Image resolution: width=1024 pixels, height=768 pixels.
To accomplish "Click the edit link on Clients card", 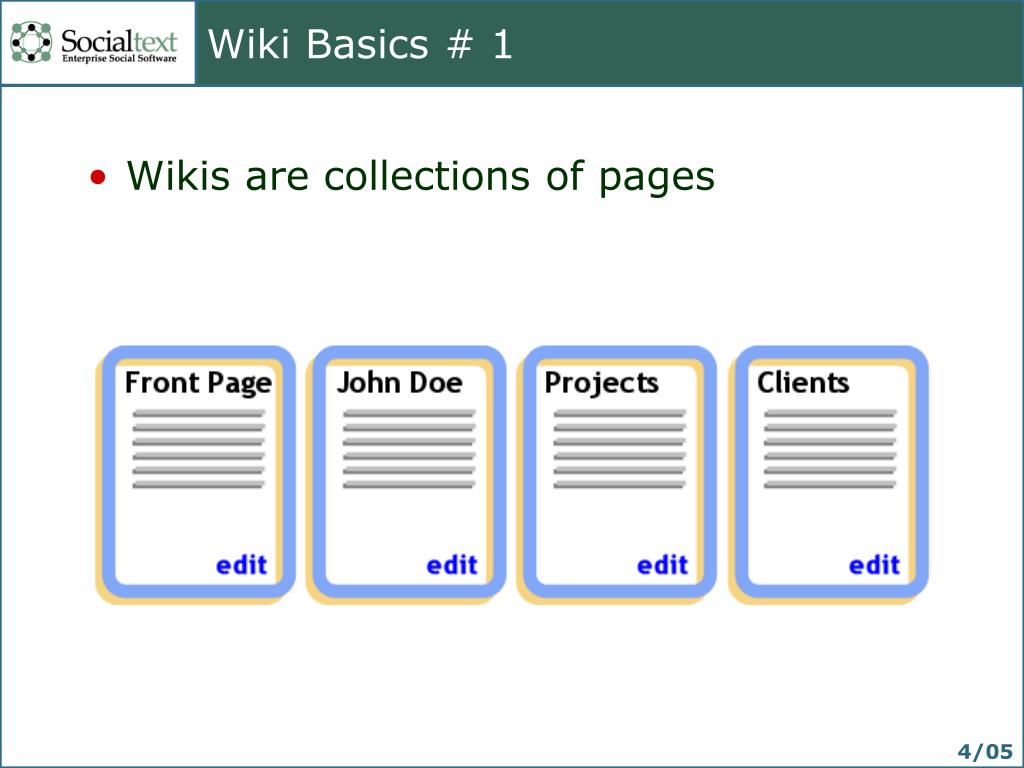I will coord(874,565).
